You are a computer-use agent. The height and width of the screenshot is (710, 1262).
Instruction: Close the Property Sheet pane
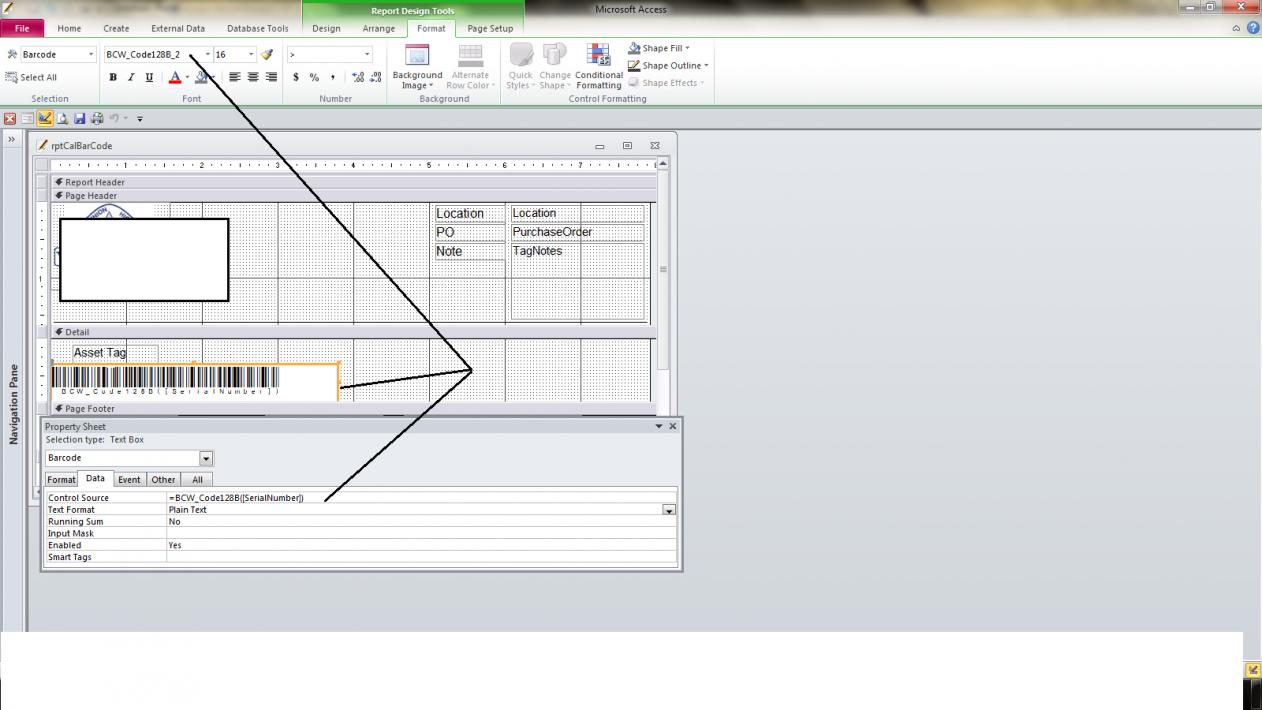coord(672,426)
